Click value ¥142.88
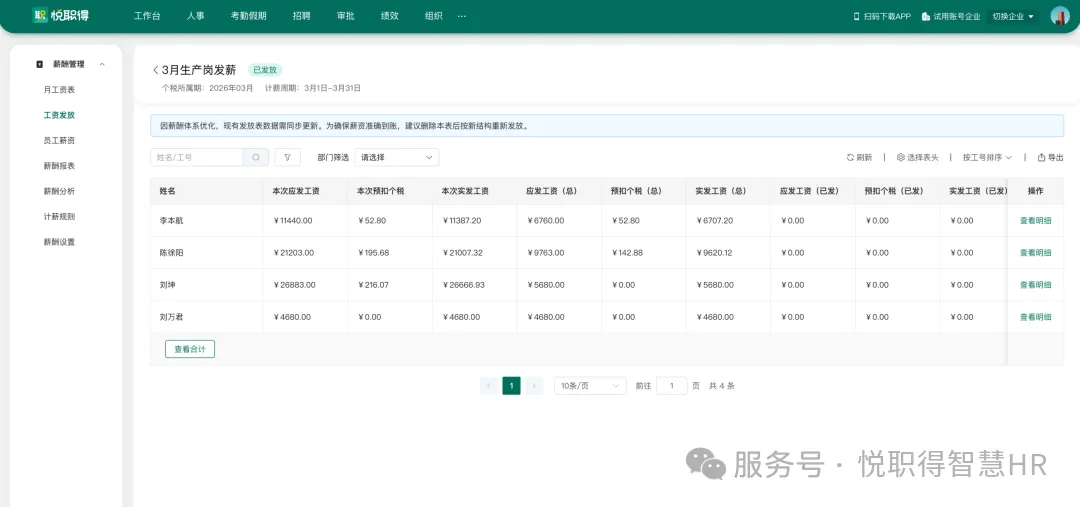 627,253
